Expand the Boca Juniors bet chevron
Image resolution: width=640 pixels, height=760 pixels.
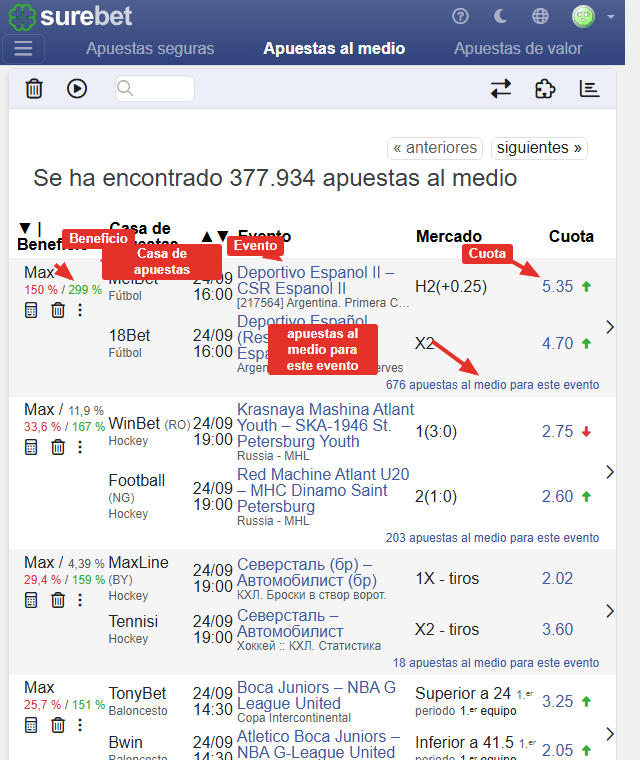coord(610,734)
